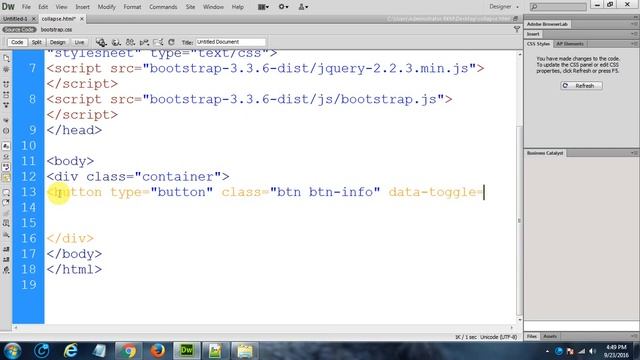
Task: Click Select Parent Tag icon
Action: [x=6, y=120]
